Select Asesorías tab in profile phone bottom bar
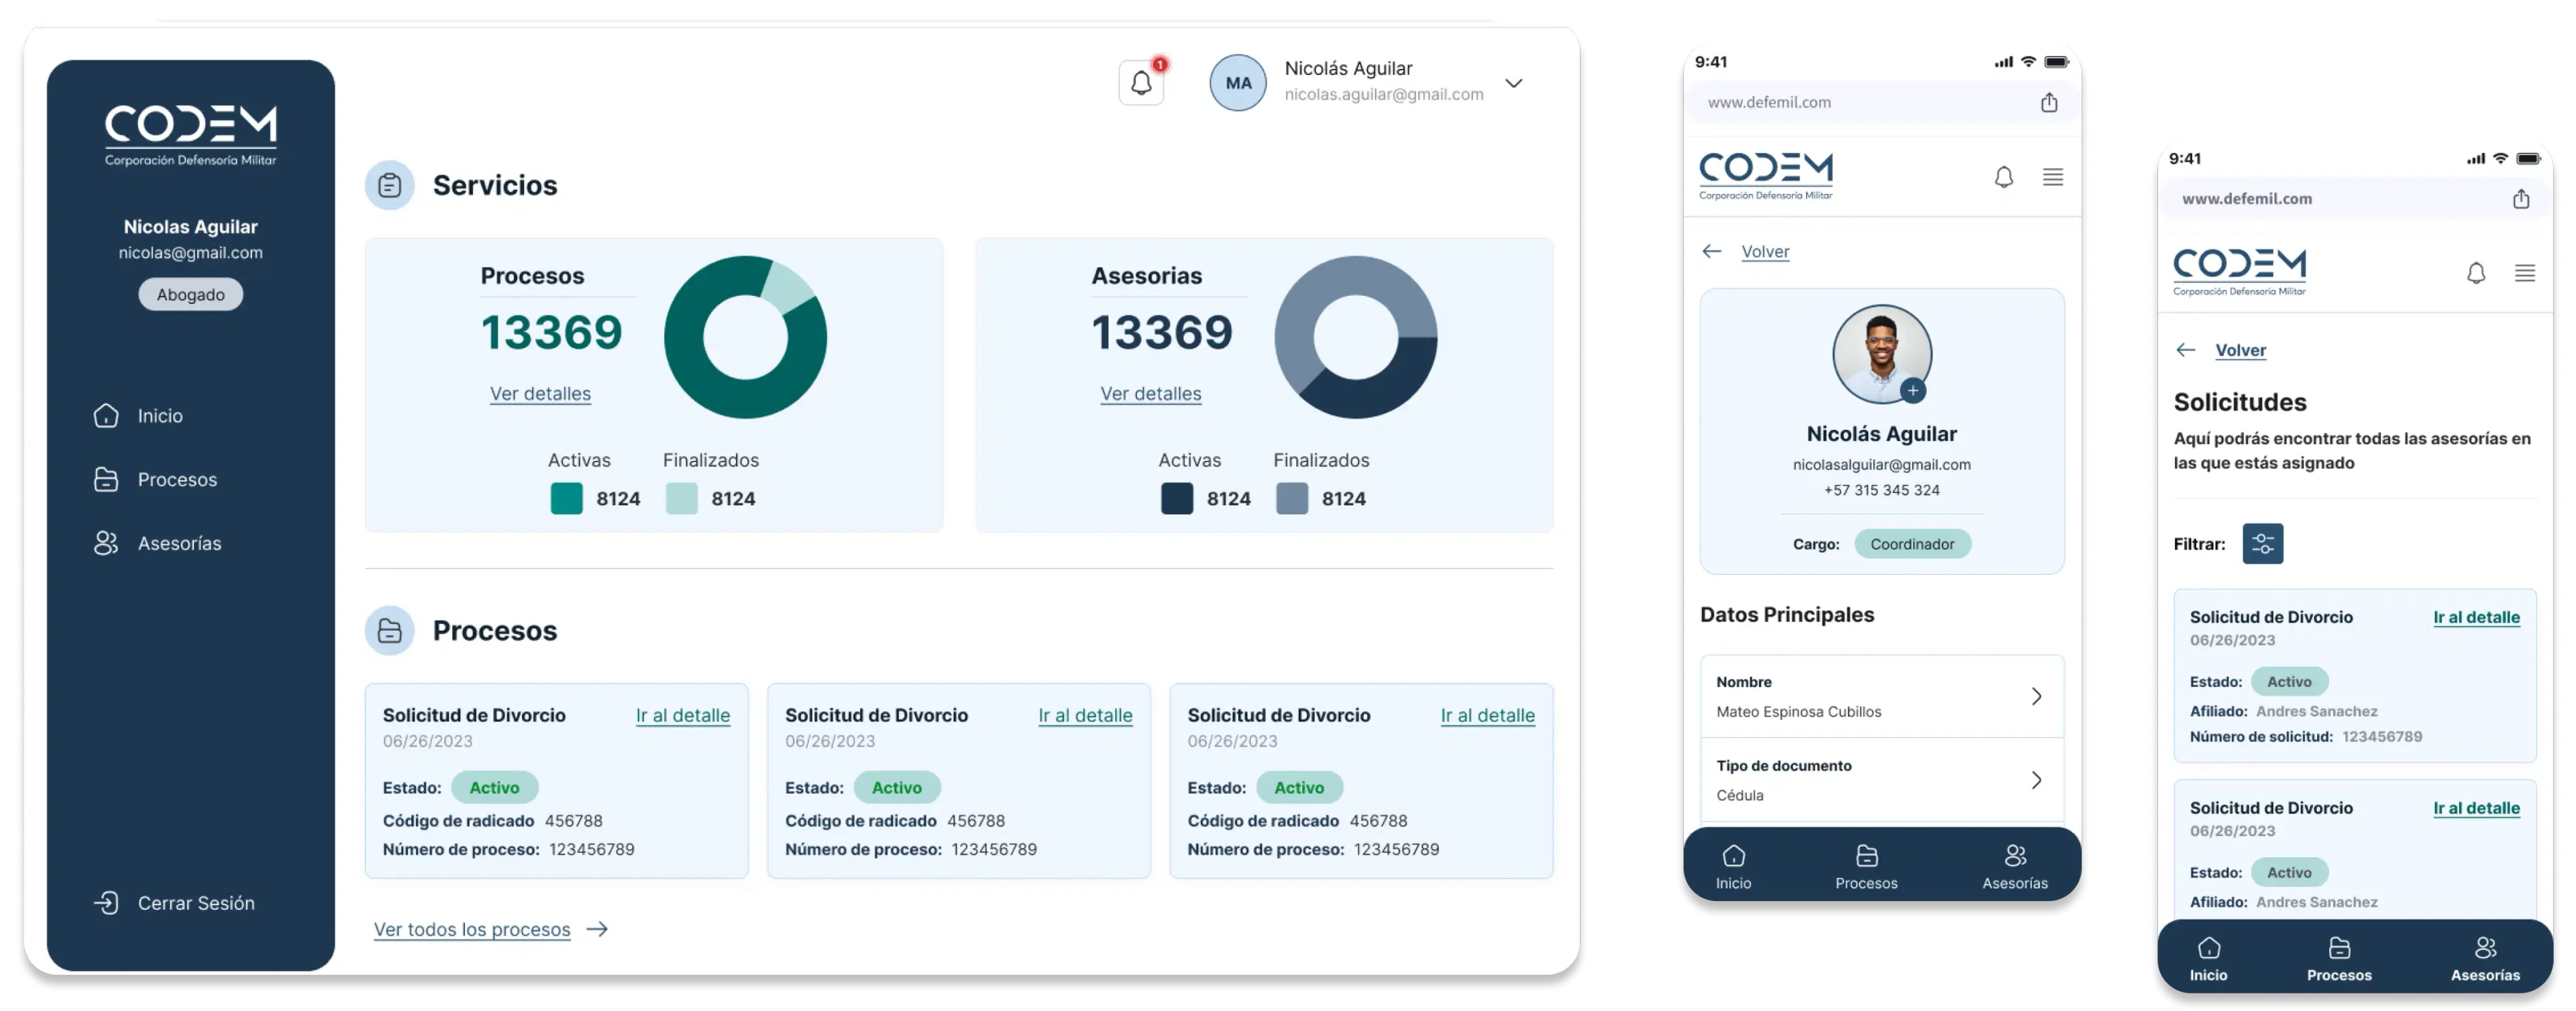This screenshot has width=2576, height=1011. pyautogui.click(x=2014, y=866)
